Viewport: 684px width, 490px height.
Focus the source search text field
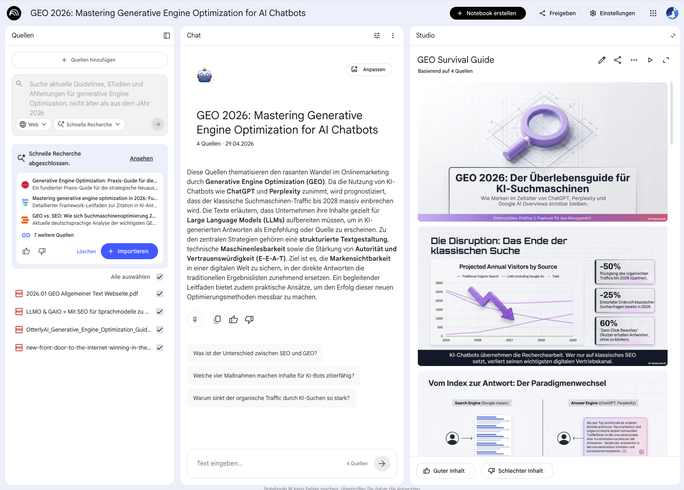click(89, 98)
